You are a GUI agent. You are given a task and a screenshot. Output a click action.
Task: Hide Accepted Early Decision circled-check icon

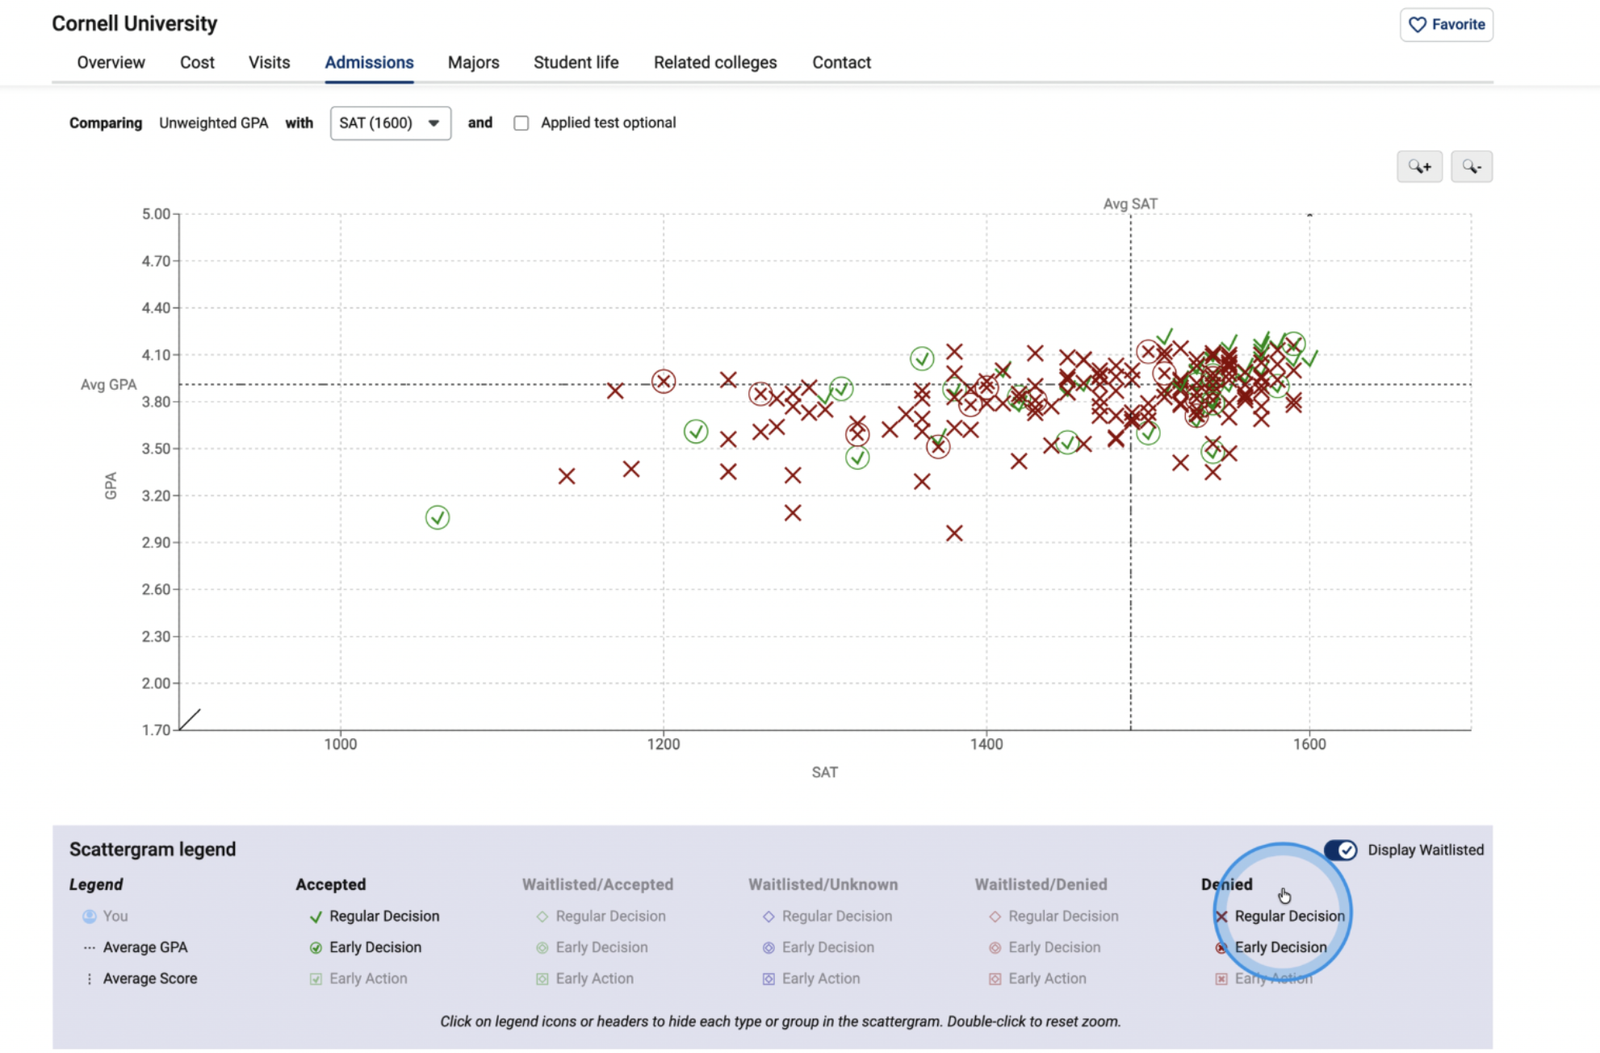[x=316, y=947]
